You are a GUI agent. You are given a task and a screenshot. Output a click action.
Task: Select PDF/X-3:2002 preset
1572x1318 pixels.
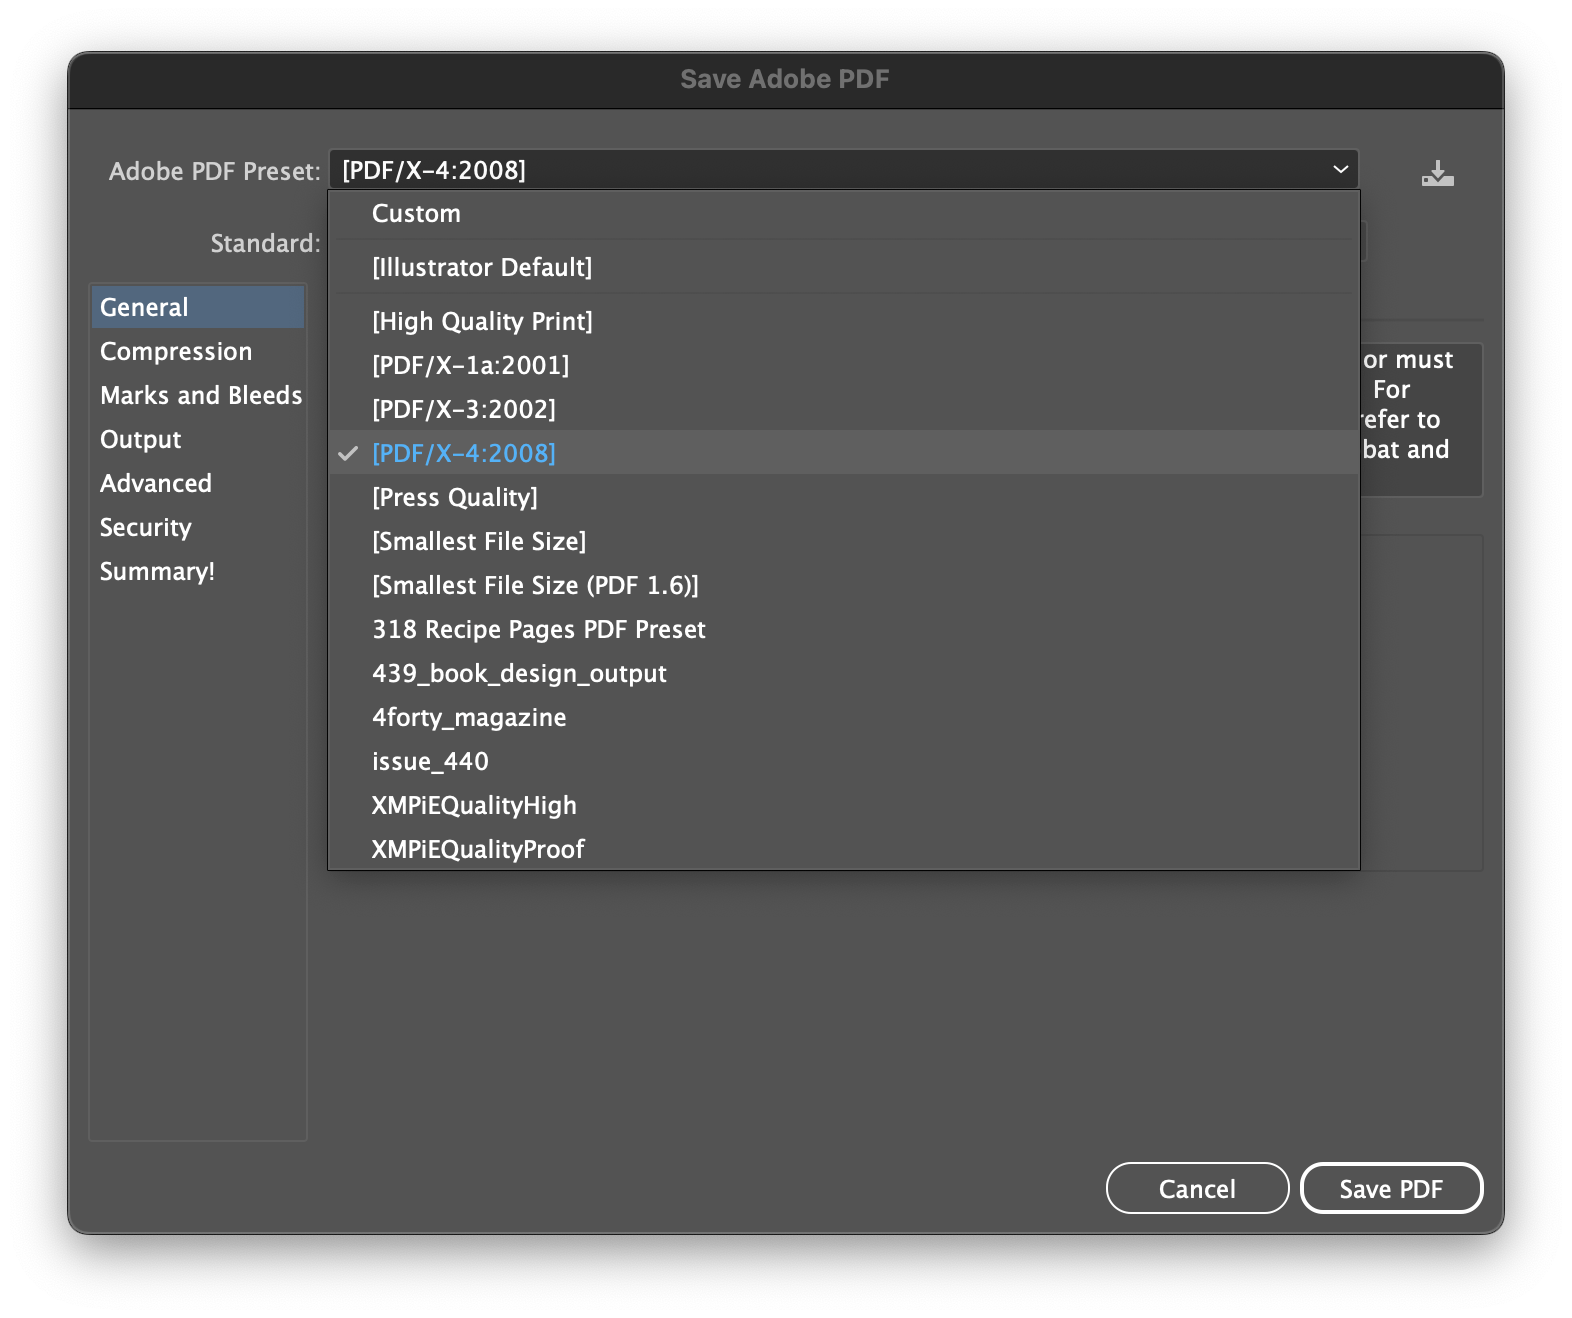click(x=844, y=410)
